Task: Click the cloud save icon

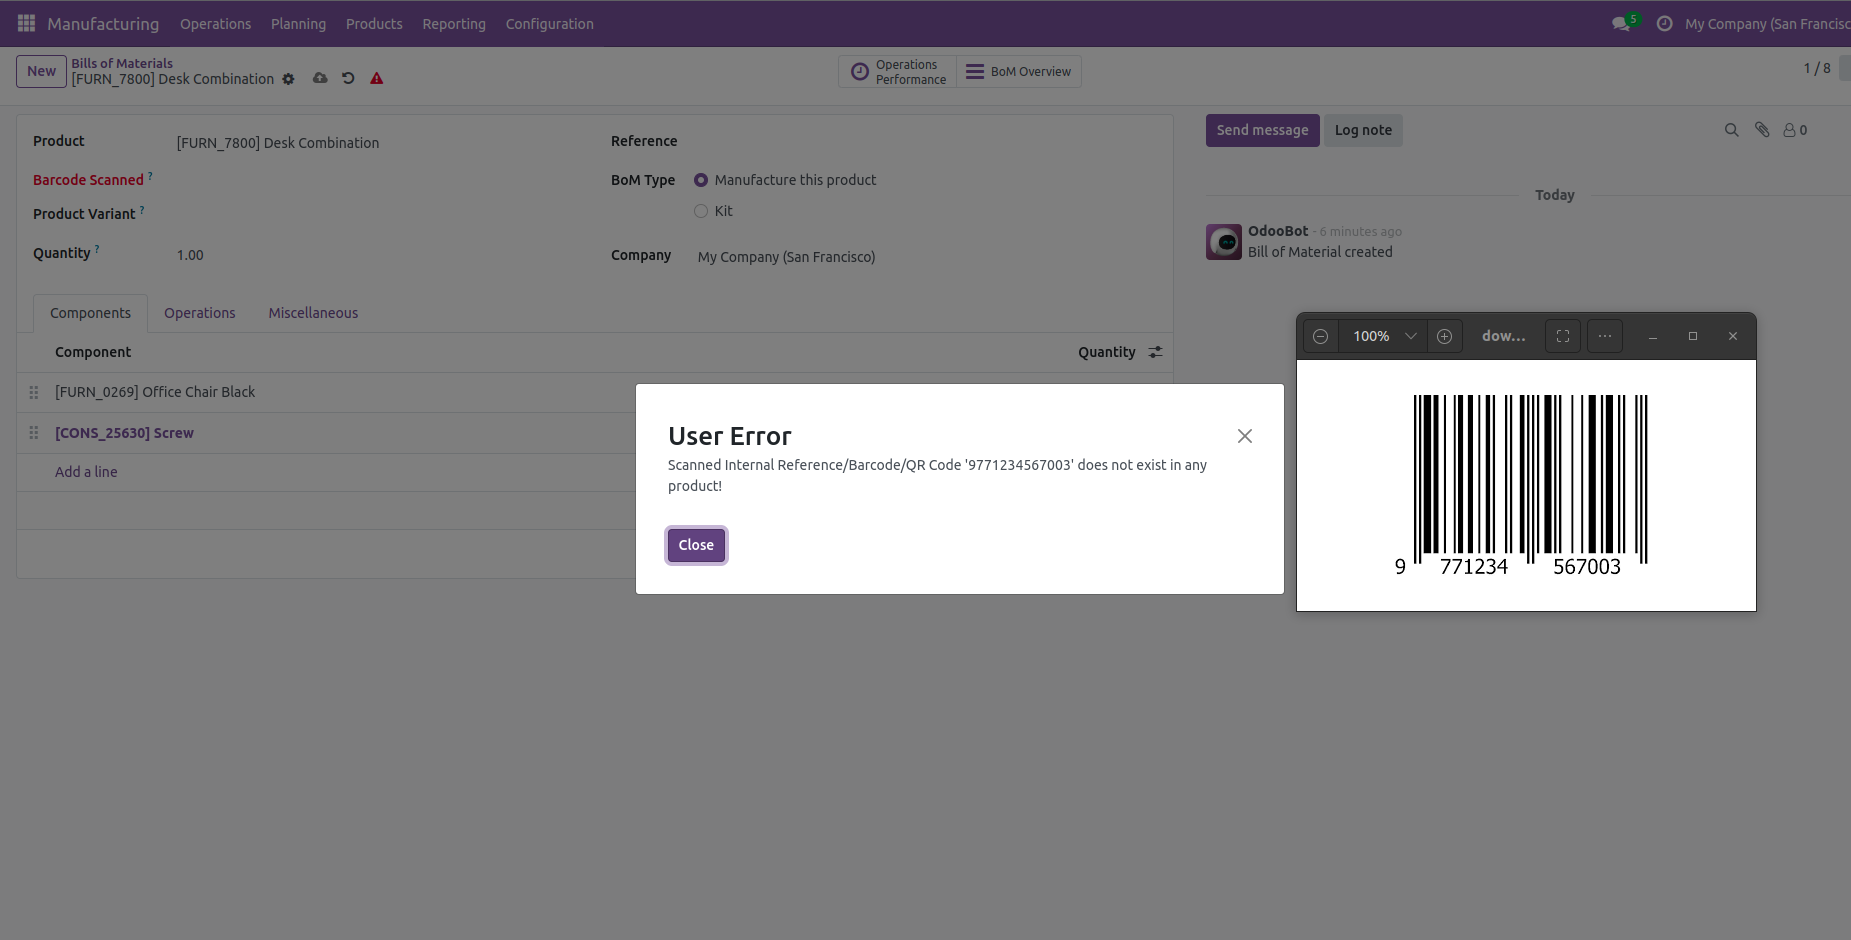Action: [x=320, y=78]
